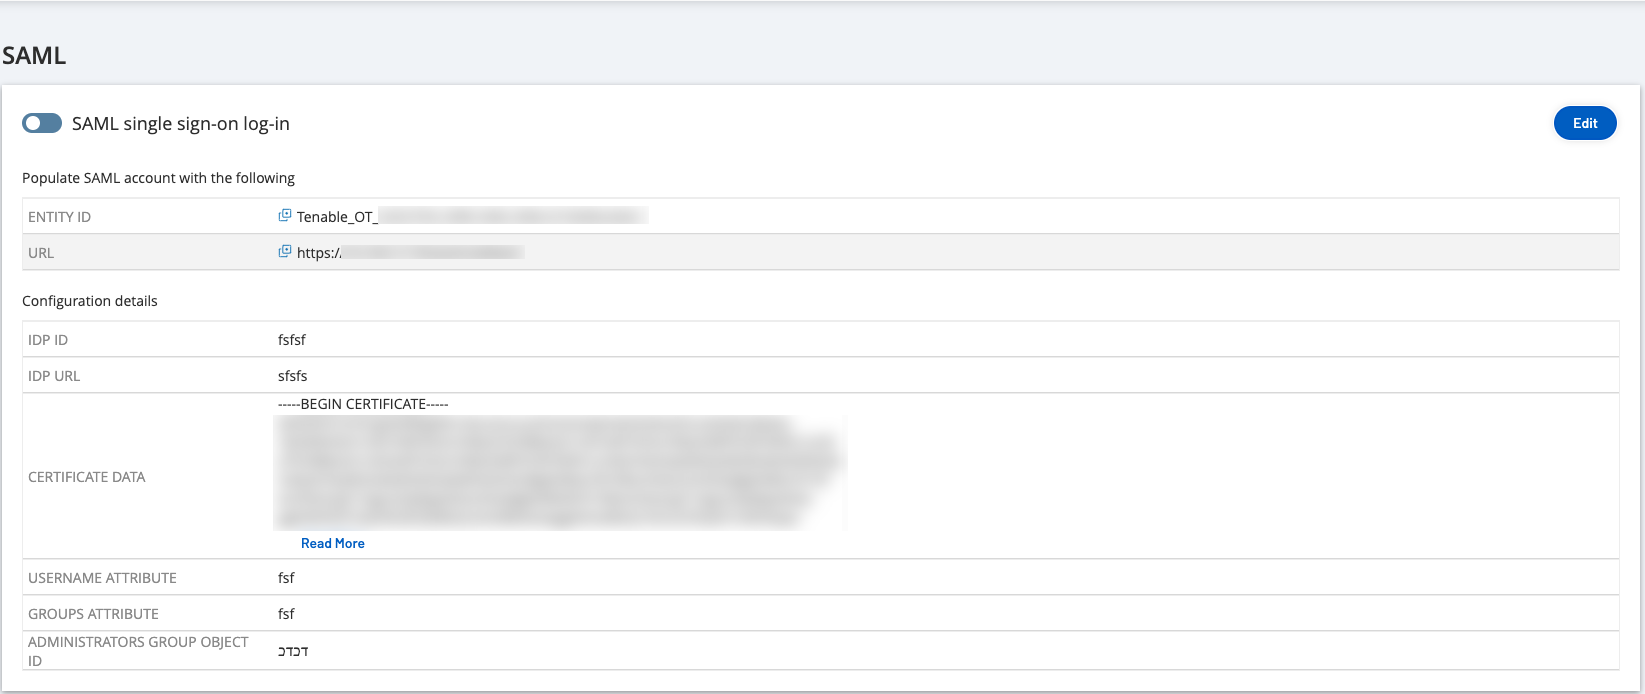This screenshot has width=1645, height=694.
Task: Select the Populate SAML account instruction text
Action: 158,178
